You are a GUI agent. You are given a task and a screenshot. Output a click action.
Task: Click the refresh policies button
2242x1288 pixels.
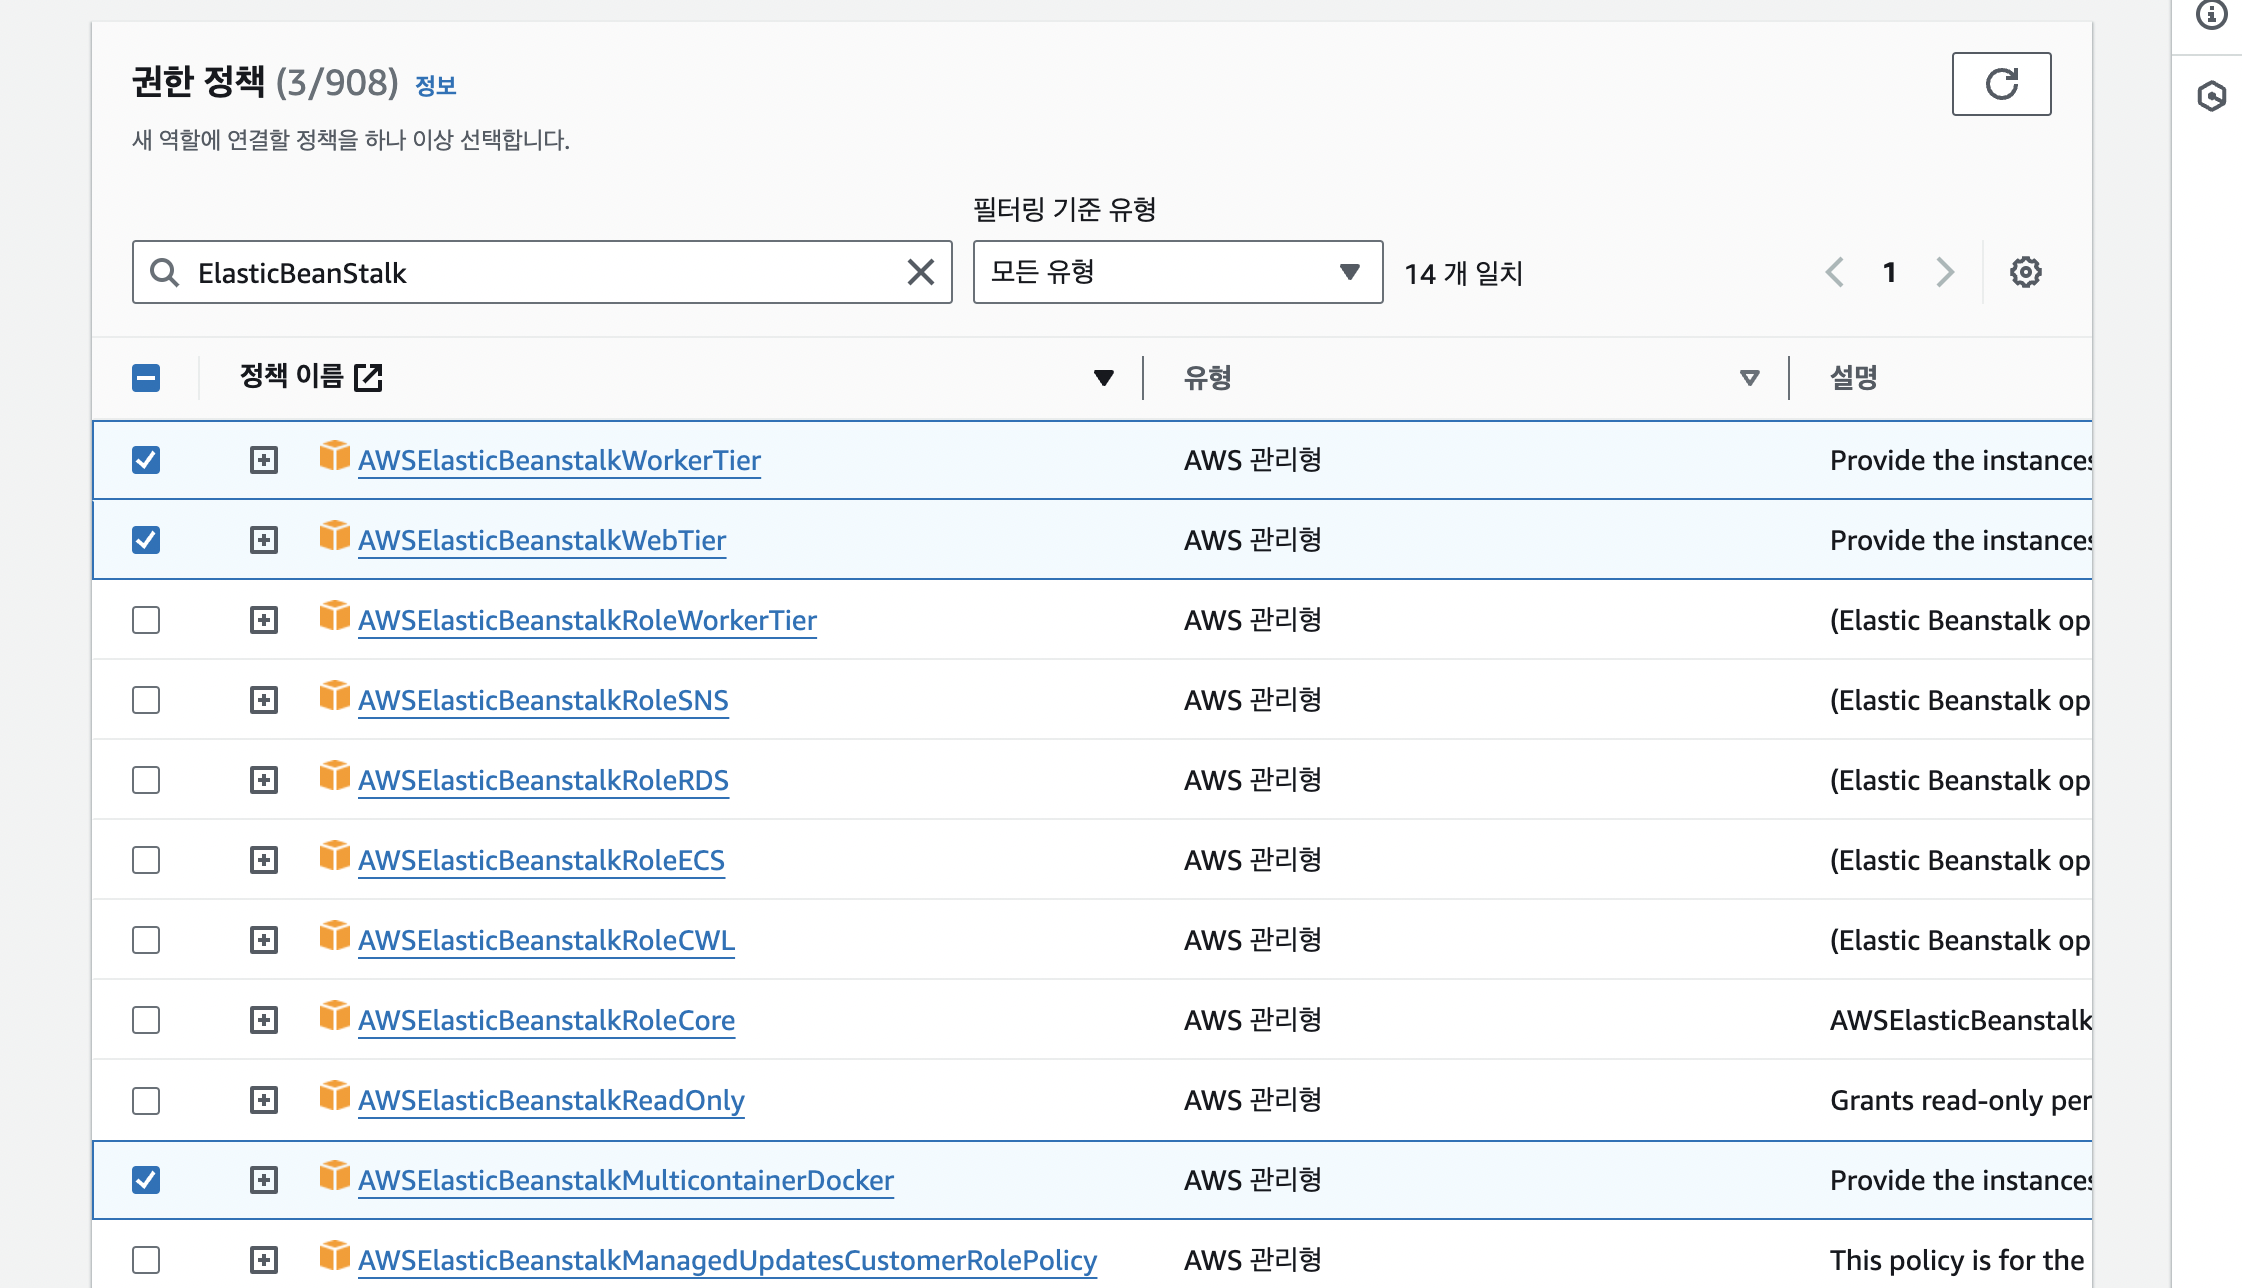[2001, 84]
